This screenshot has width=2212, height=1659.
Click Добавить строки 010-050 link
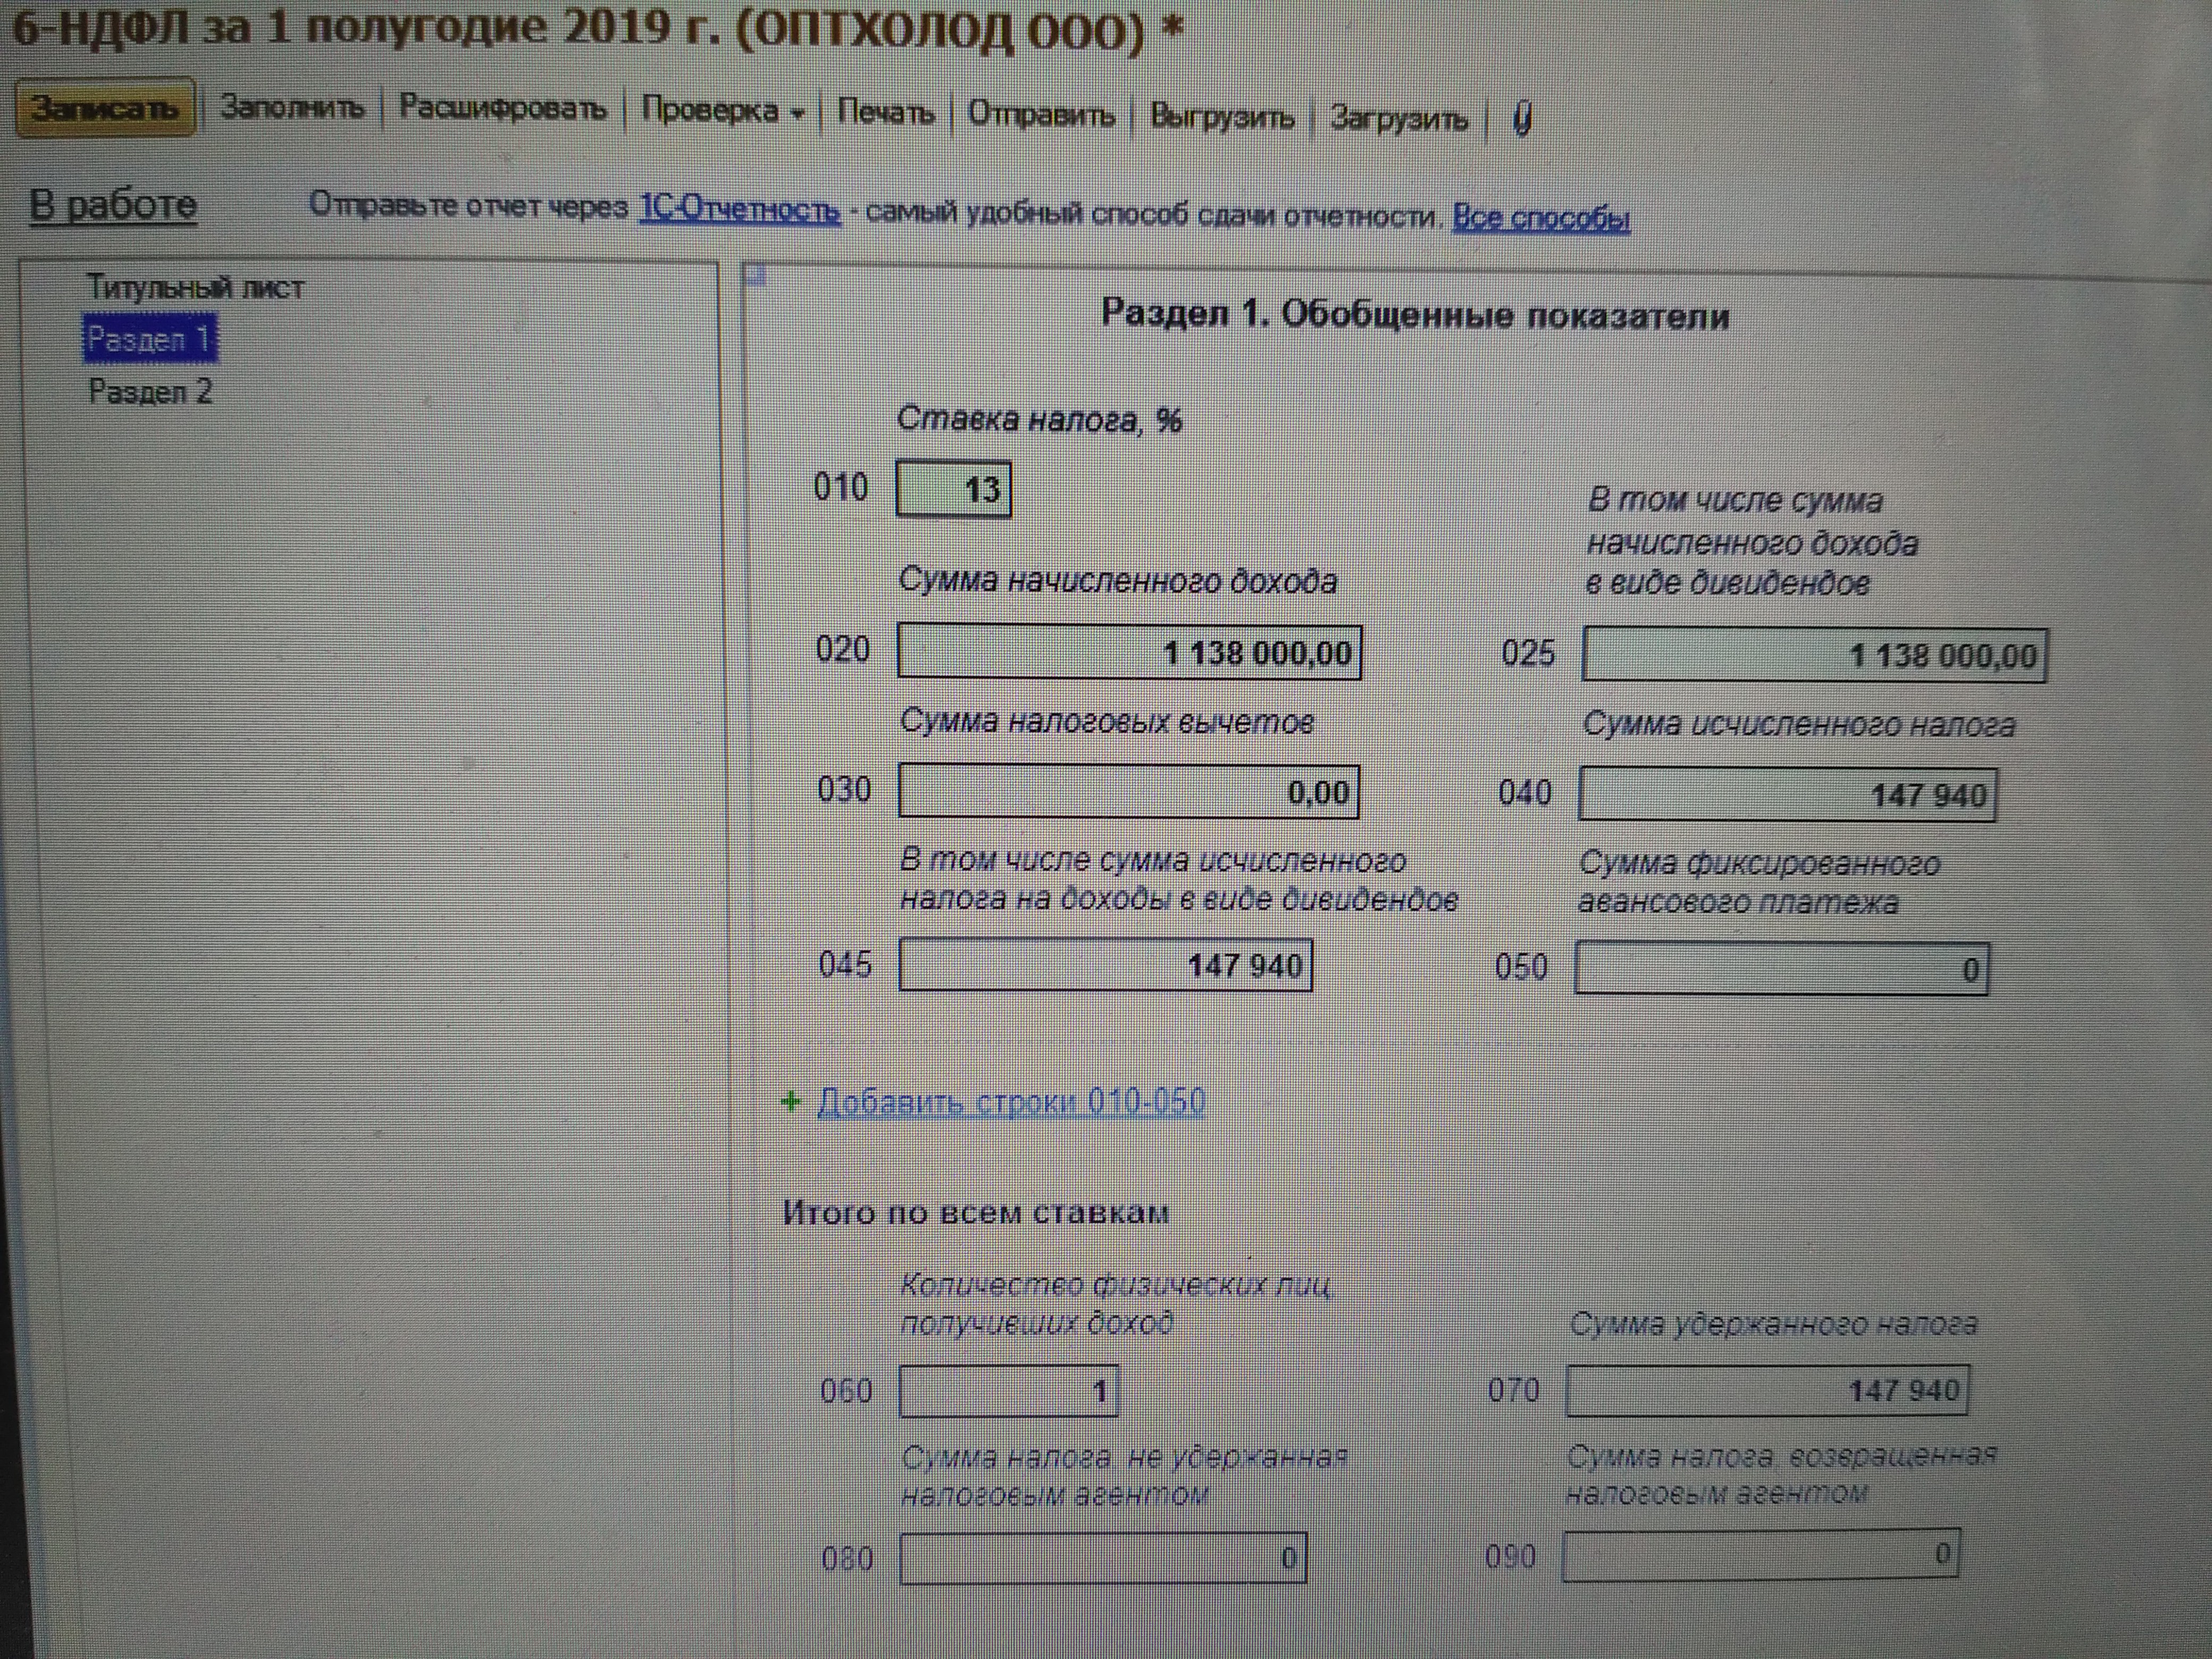(x=1010, y=1102)
